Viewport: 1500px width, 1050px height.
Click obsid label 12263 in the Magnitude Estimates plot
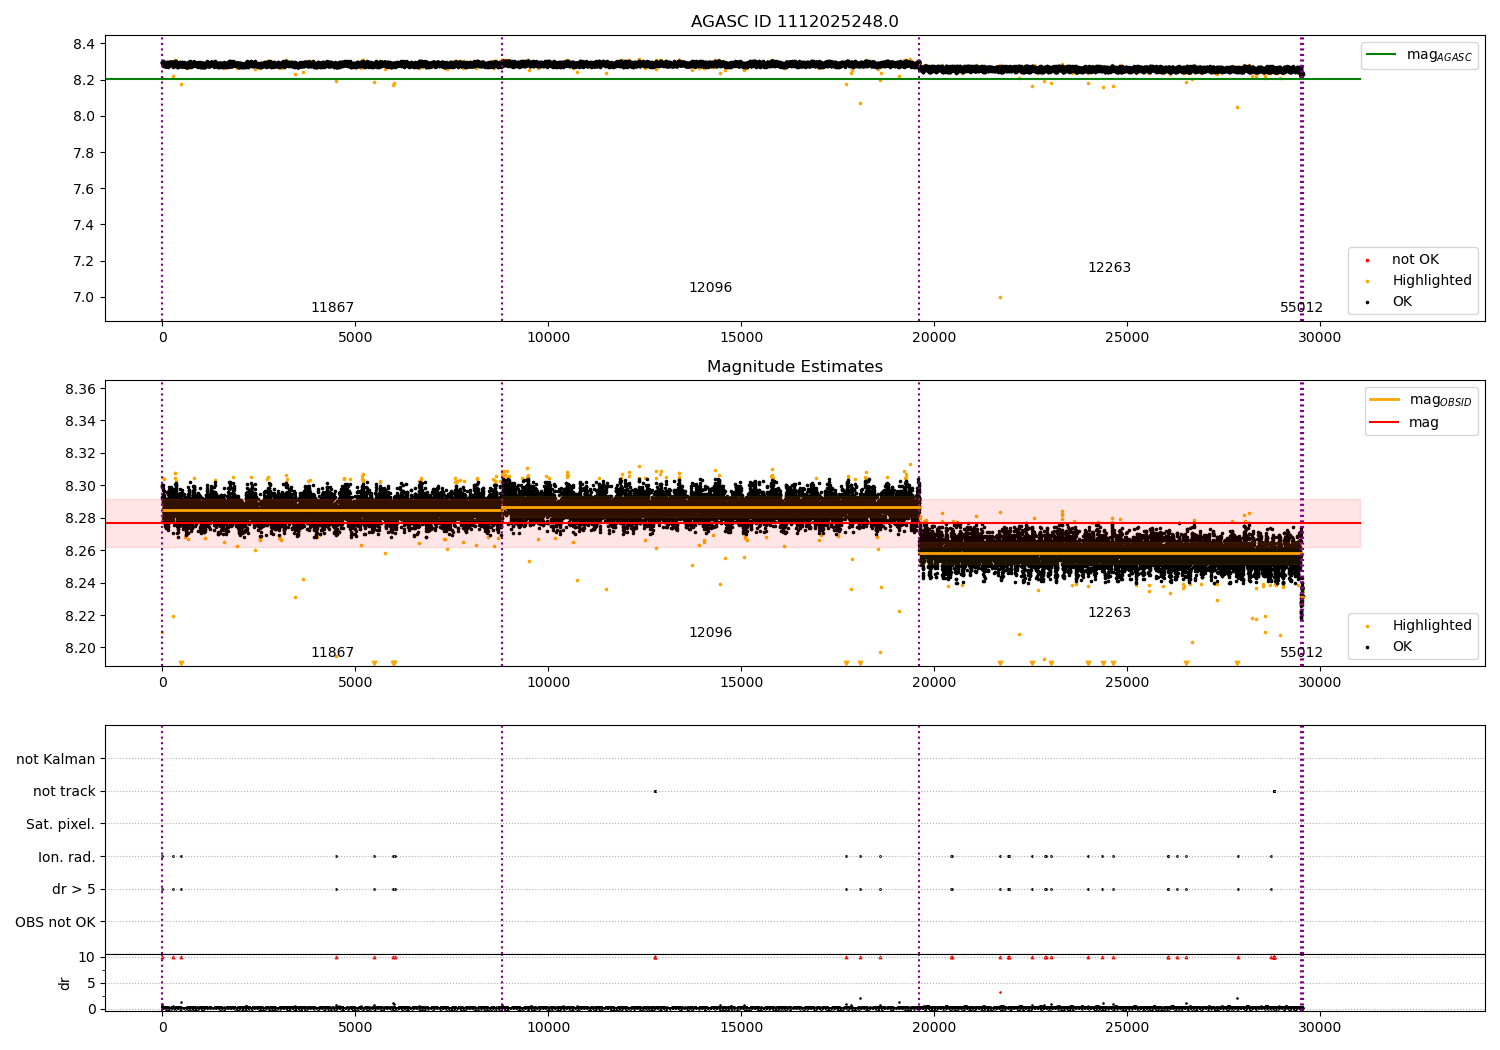pyautogui.click(x=1109, y=613)
